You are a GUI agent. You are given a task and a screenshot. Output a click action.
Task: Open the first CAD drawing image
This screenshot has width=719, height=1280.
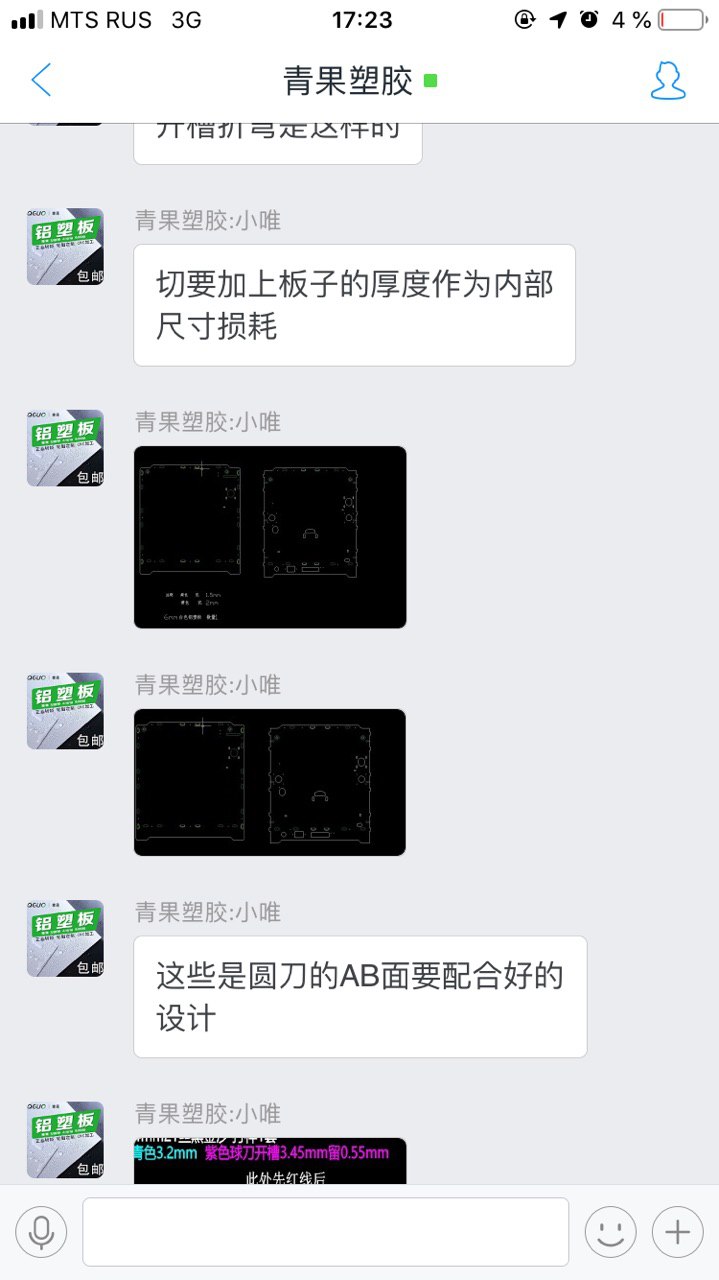(270, 537)
